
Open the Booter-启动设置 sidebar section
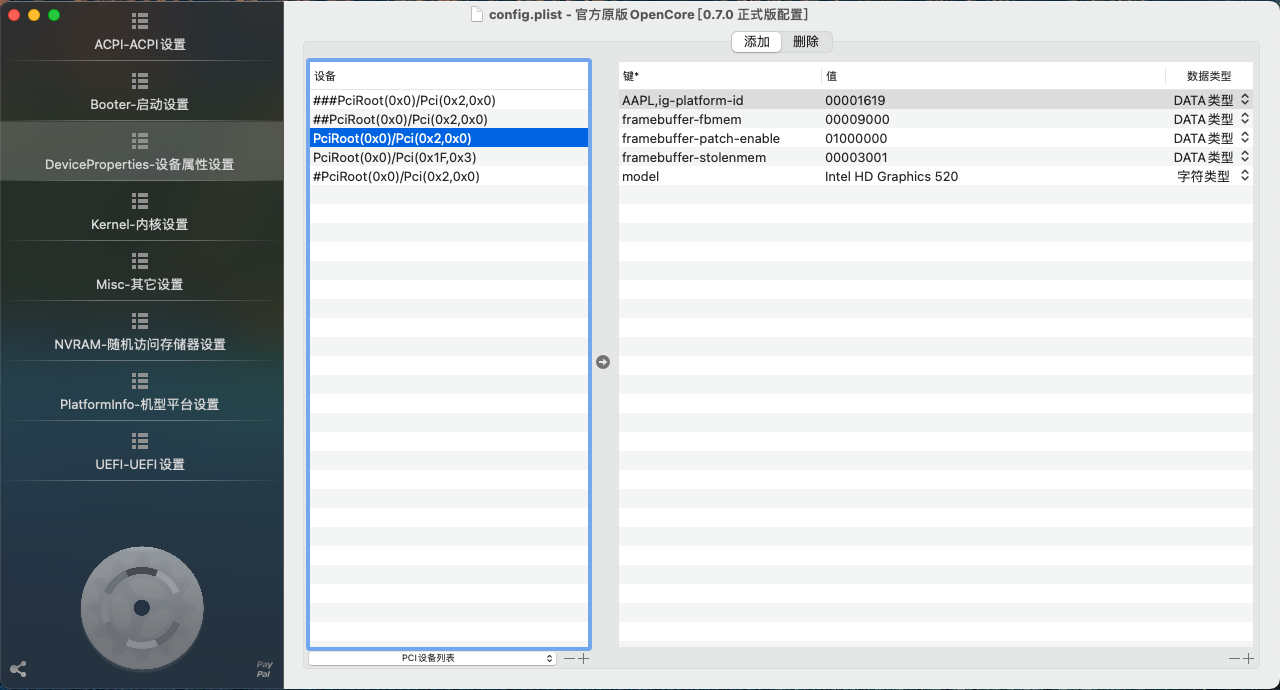click(x=140, y=92)
